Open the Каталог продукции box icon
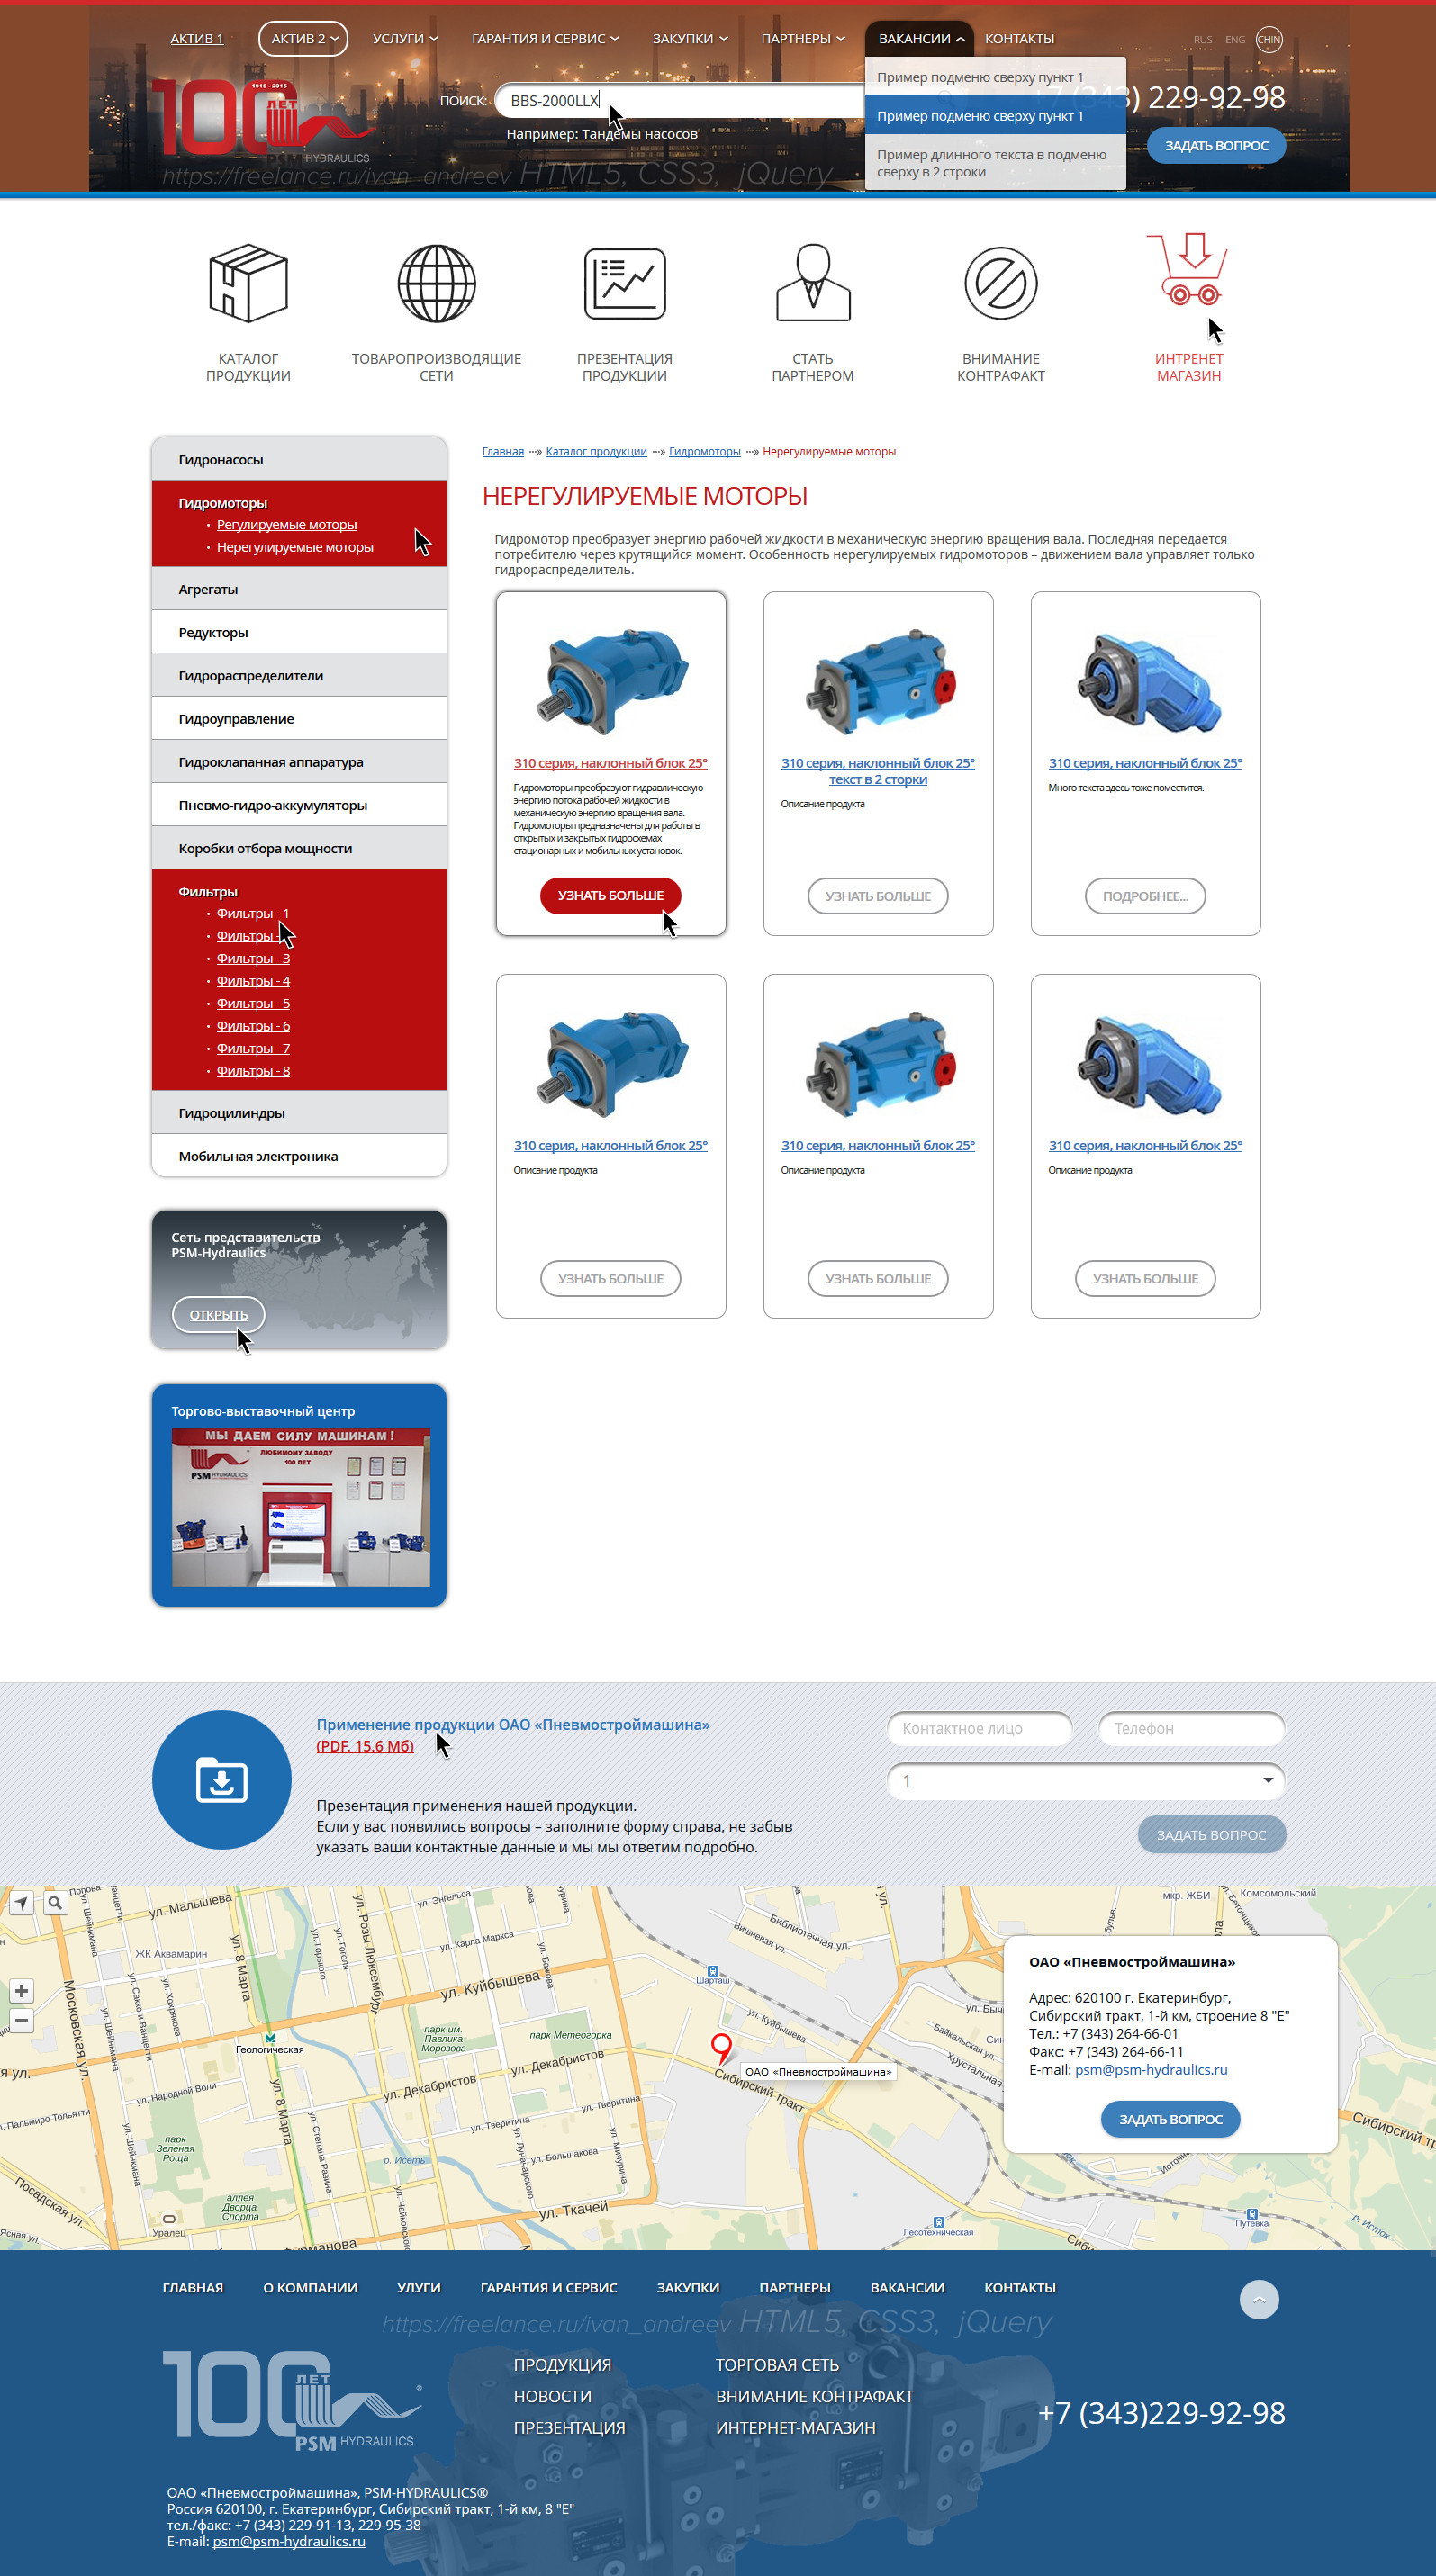The image size is (1436, 2576). (x=248, y=284)
